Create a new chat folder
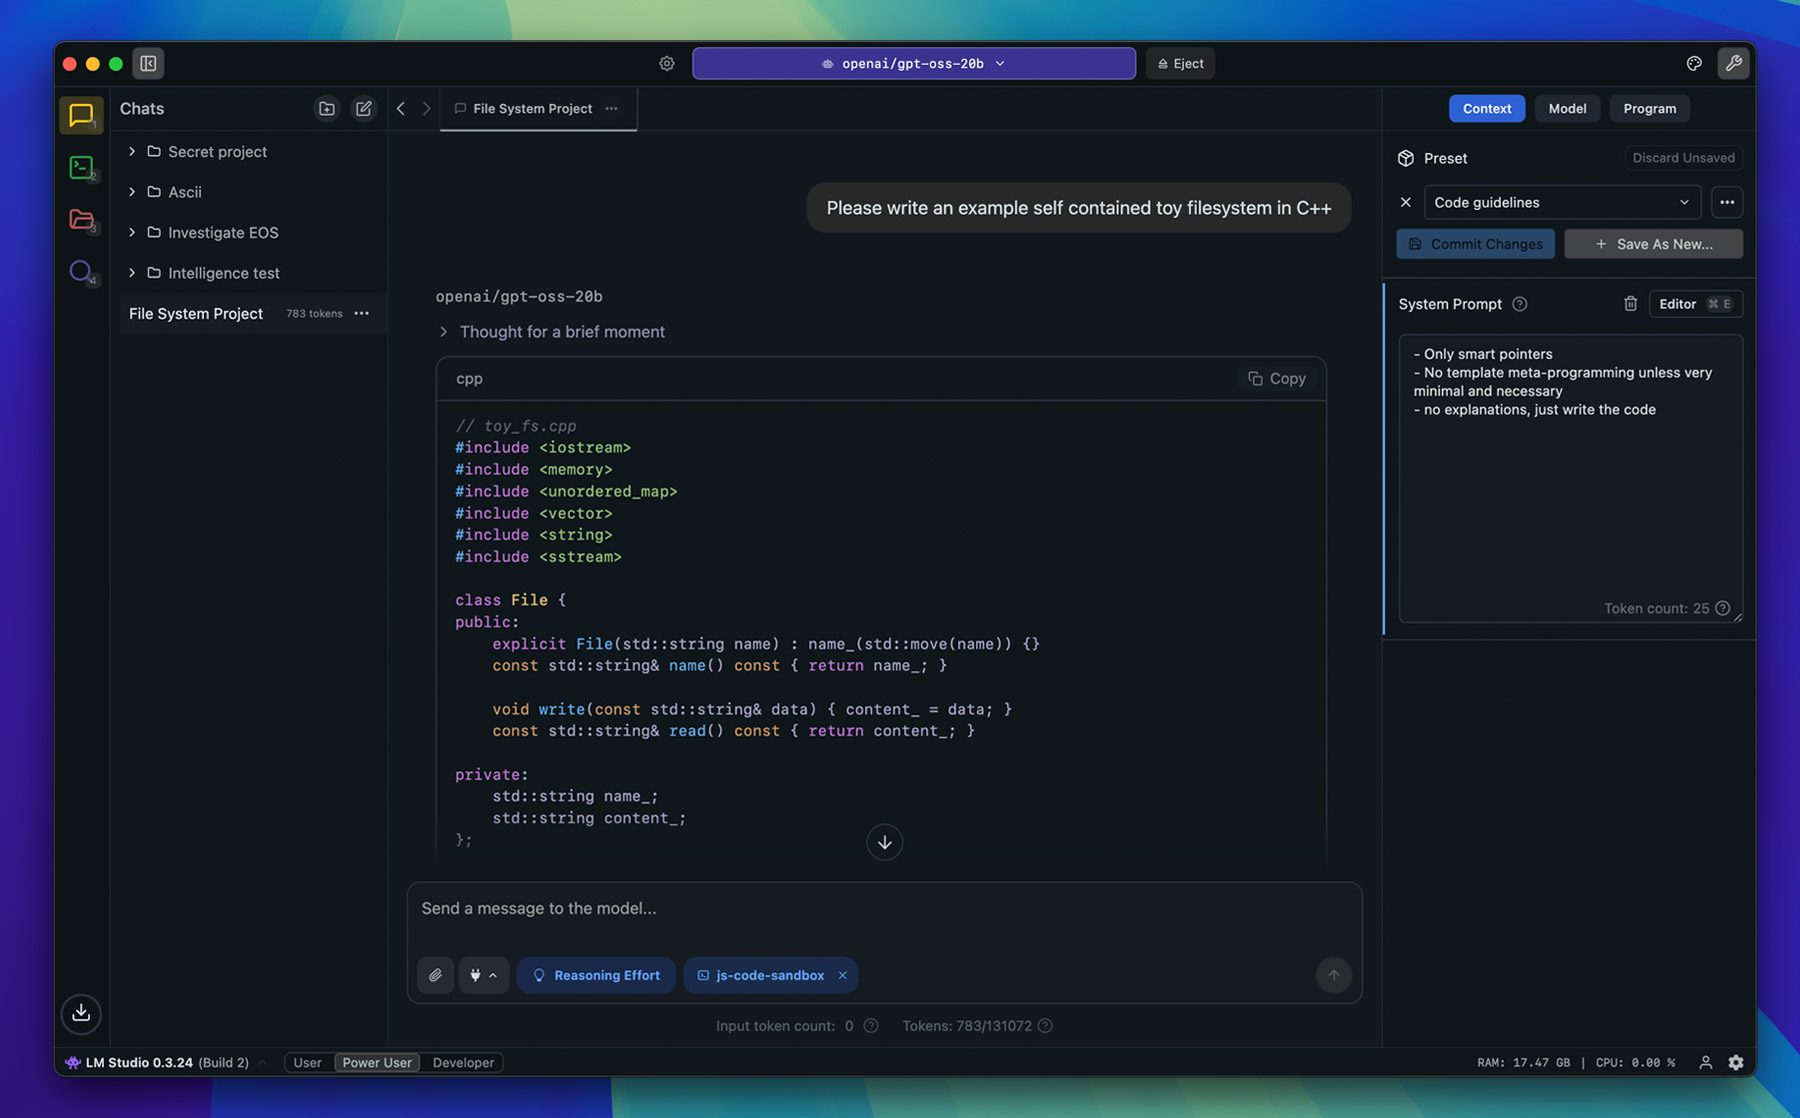The image size is (1800, 1118). [327, 108]
